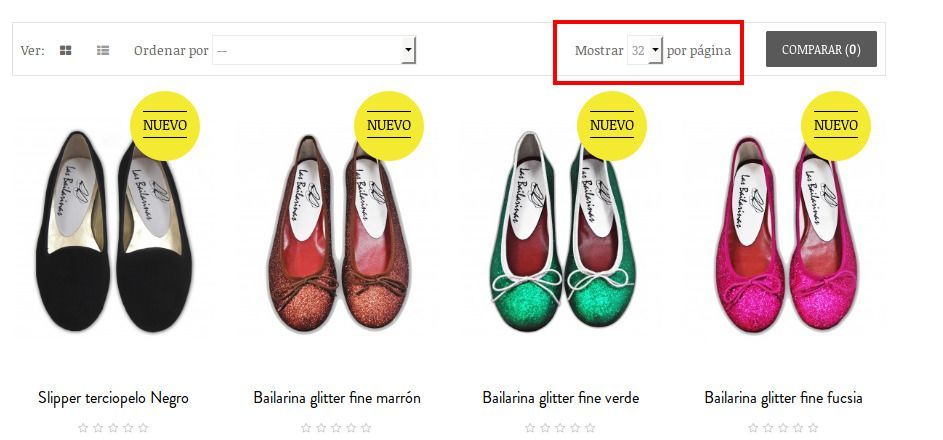Click the COMPARAR (0) button
The width and height of the screenshot is (943, 440).
coord(821,49)
